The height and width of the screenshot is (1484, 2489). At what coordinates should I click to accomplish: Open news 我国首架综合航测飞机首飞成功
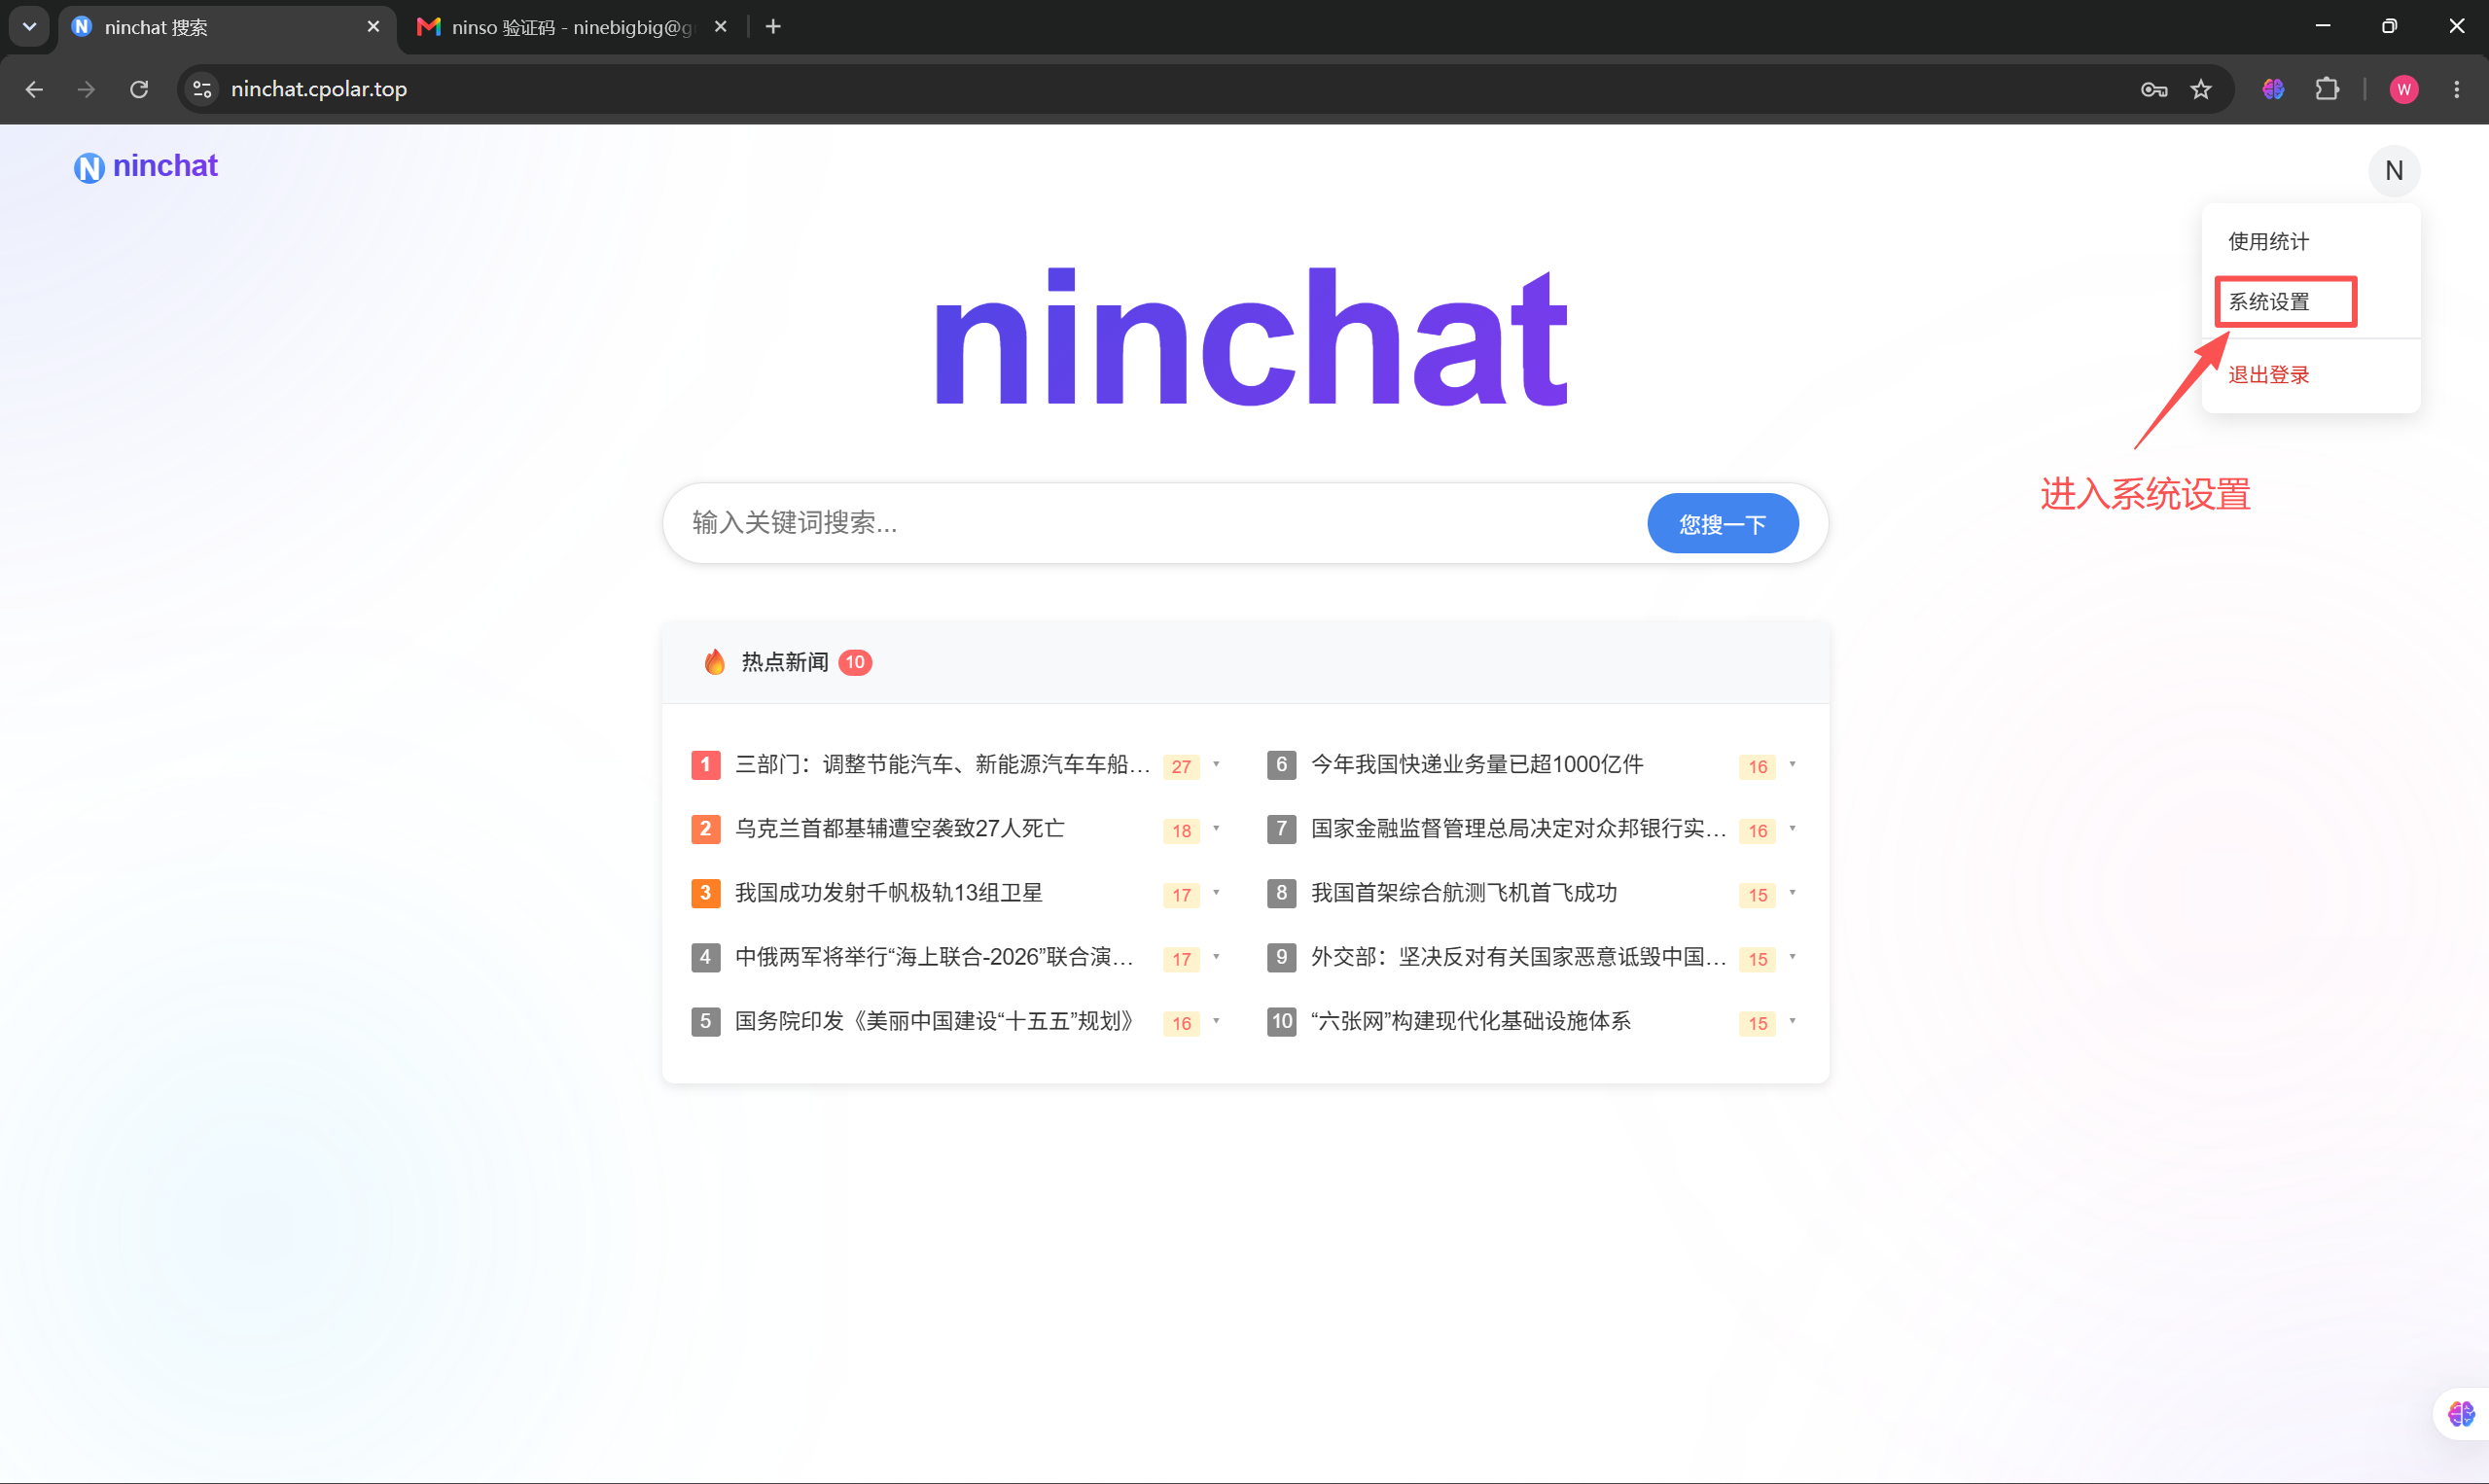[x=1463, y=892]
